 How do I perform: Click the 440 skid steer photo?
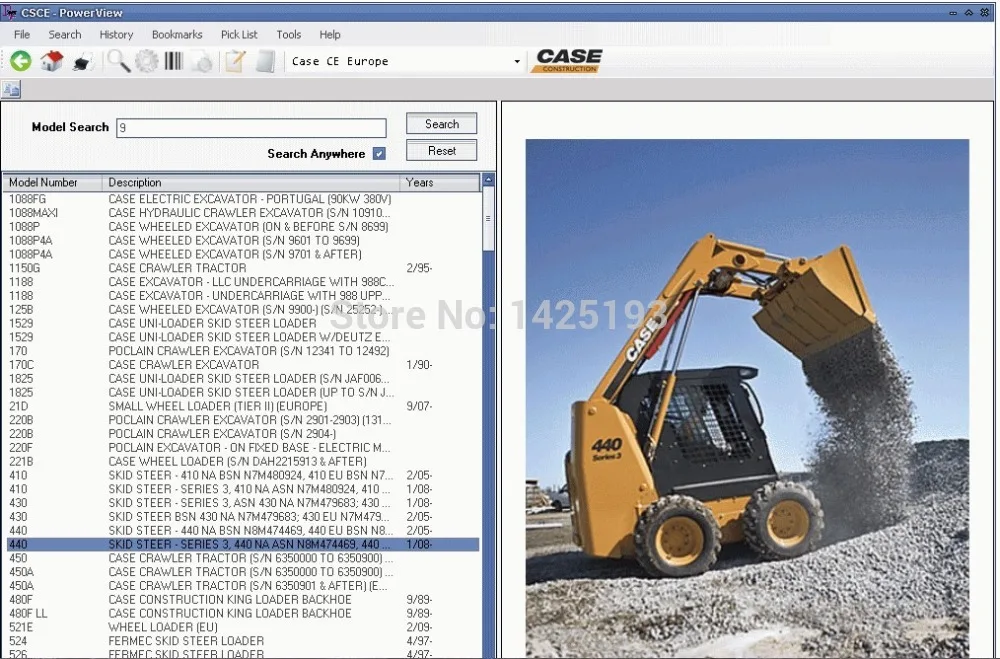(x=747, y=398)
